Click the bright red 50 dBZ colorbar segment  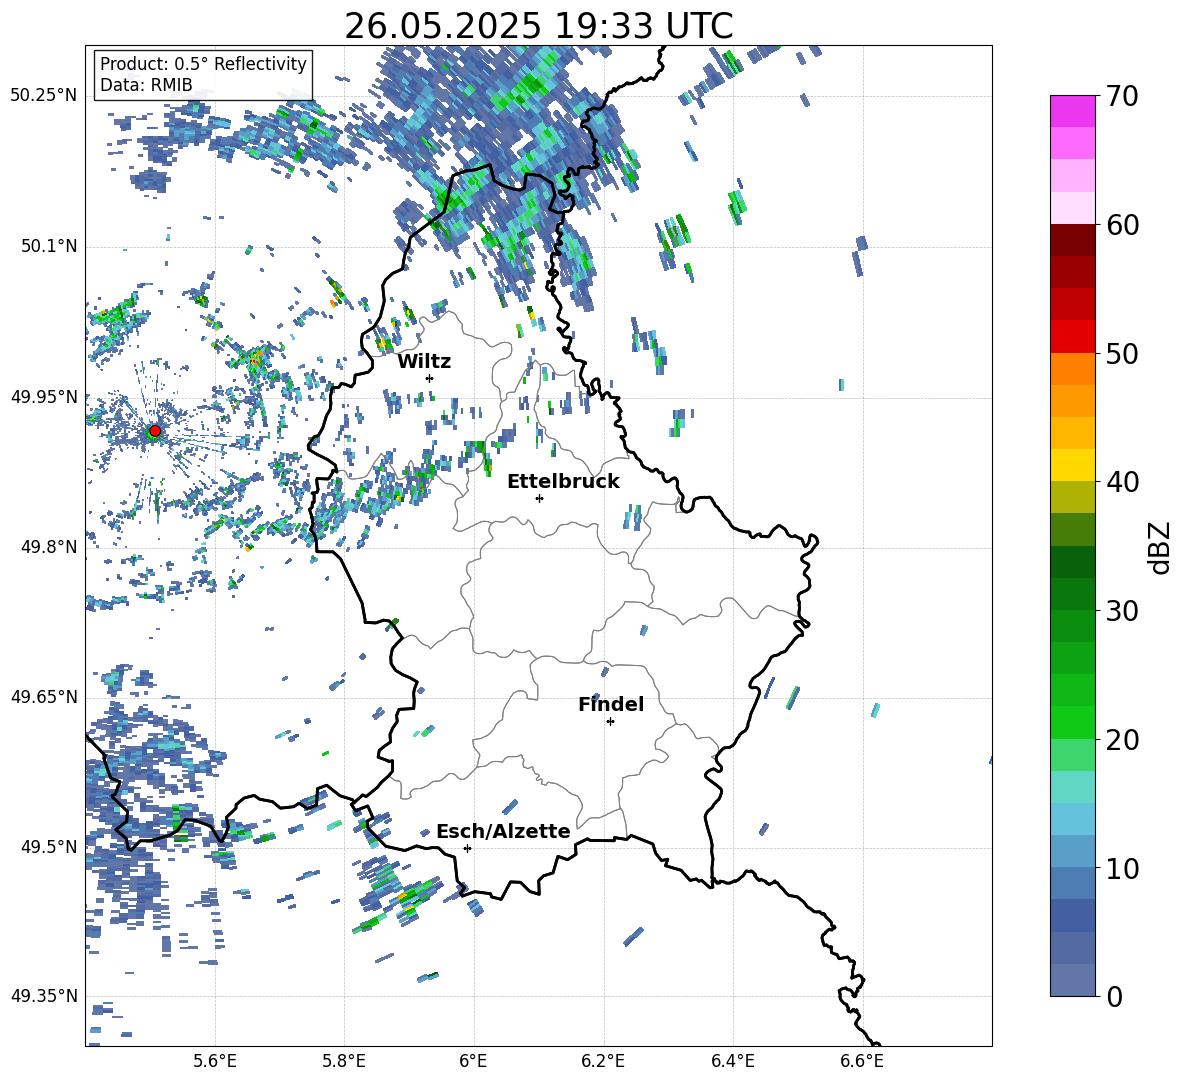pos(1073,337)
